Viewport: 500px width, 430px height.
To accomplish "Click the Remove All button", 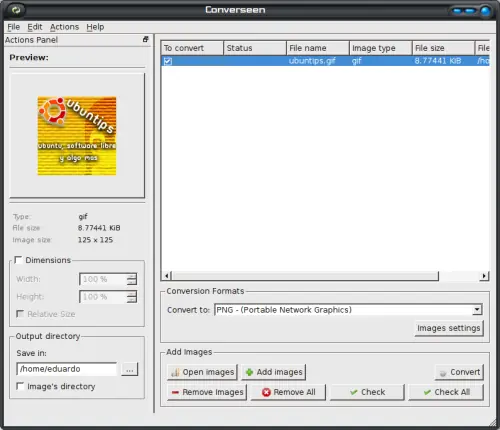I will coord(288,392).
